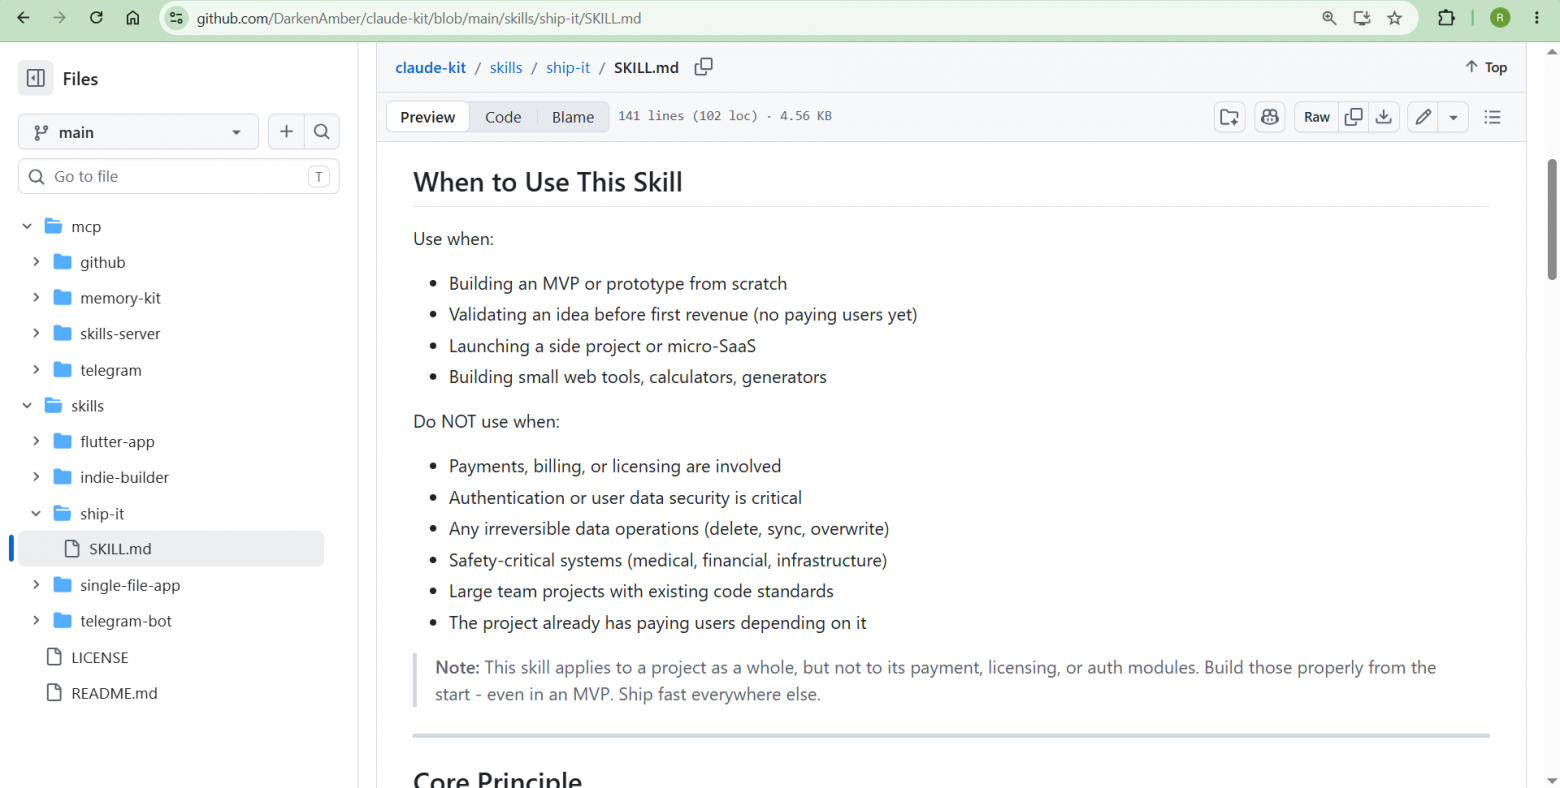This screenshot has width=1560, height=788.
Task: Switch to the Preview tab
Action: [x=428, y=117]
